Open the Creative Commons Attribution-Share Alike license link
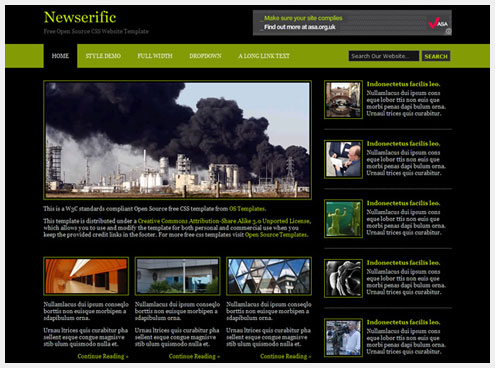Screen dimensions: 495x368 tap(224, 221)
